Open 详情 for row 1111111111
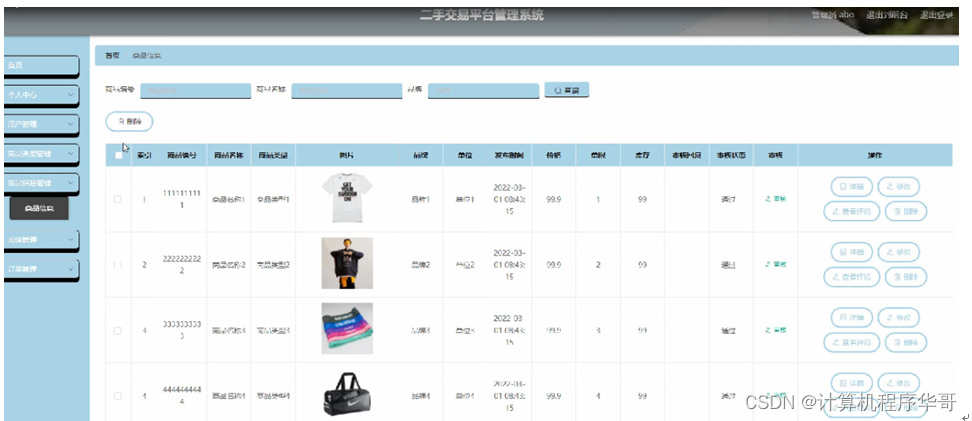Viewport: 972px width, 421px height. 851,186
